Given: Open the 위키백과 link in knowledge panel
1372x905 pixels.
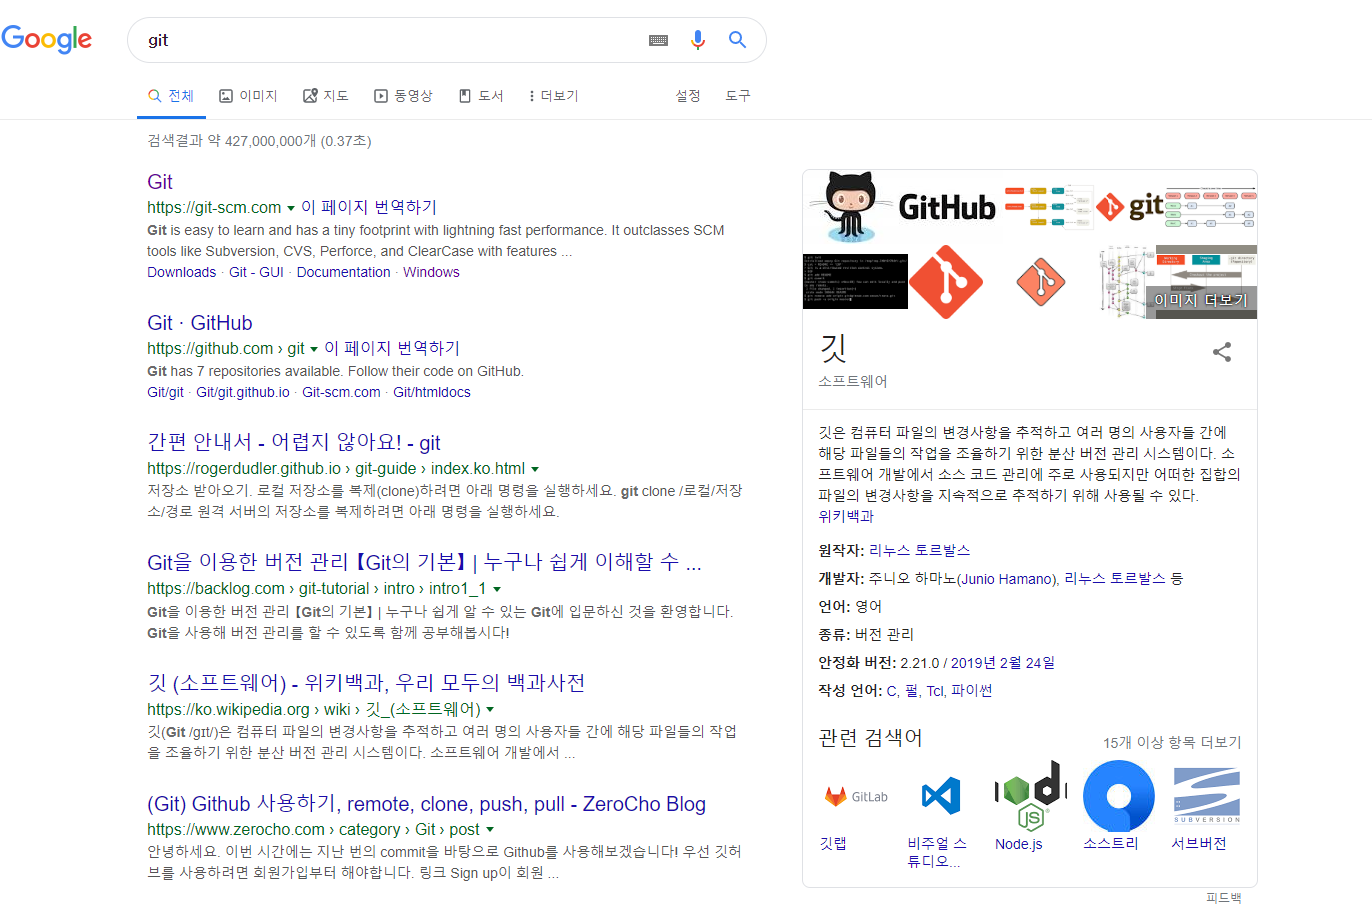Looking at the screenshot, I should [846, 516].
